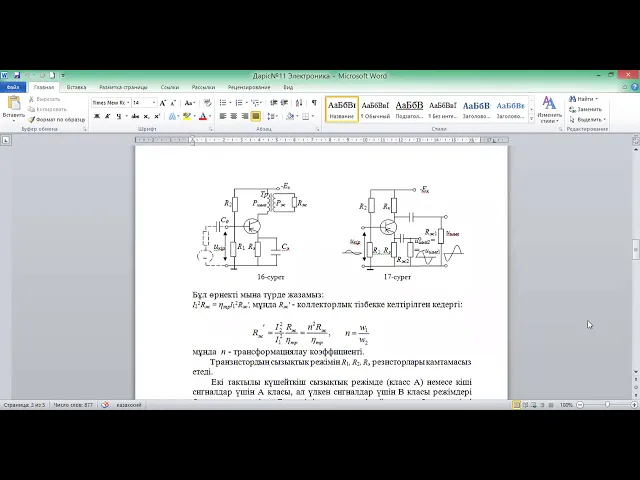The image size is (640, 480).
Task: Minimize the ribbon with the caret icon
Action: coord(624,87)
